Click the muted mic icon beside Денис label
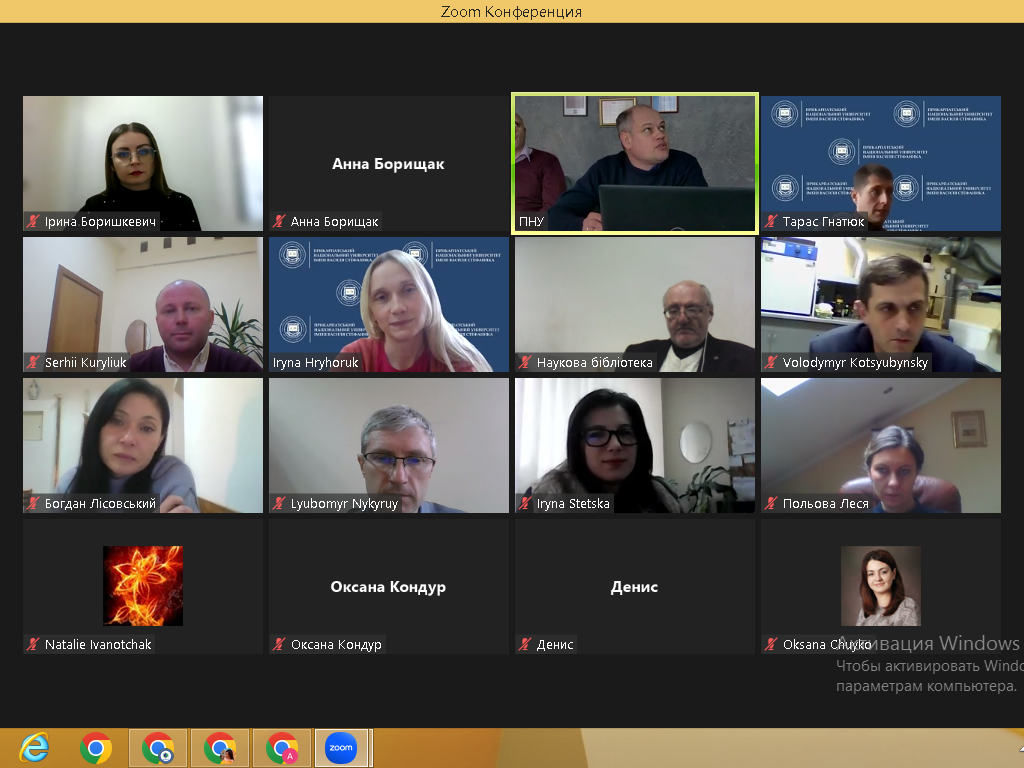 [525, 645]
